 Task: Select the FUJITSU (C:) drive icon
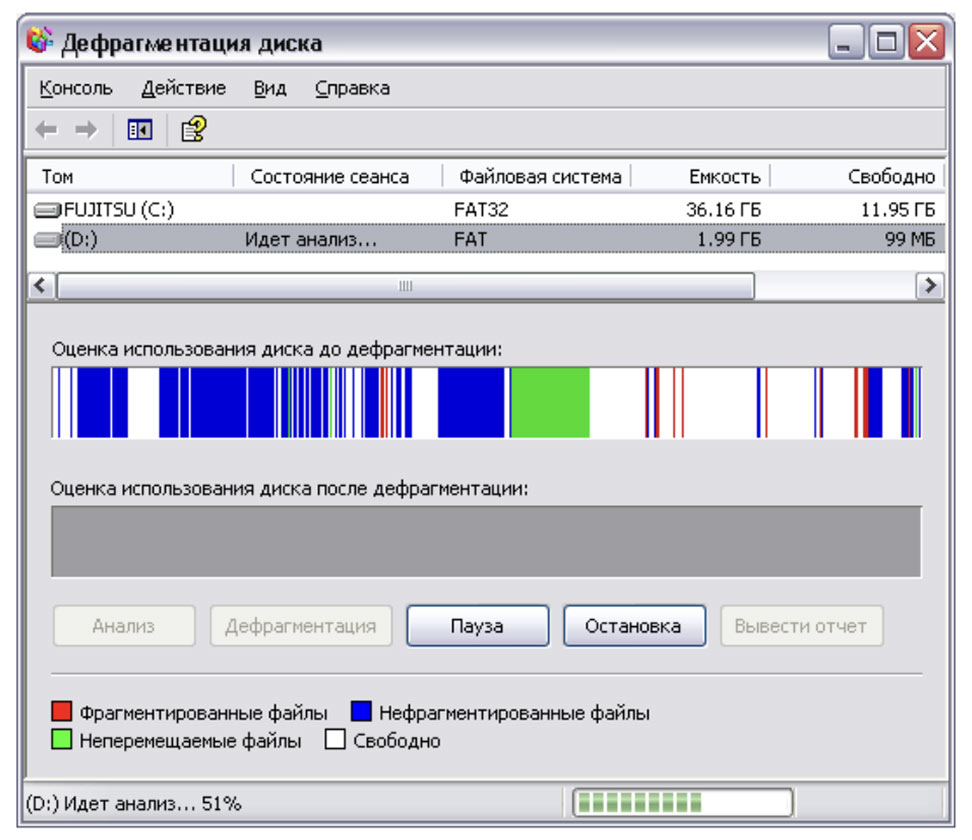click(48, 211)
